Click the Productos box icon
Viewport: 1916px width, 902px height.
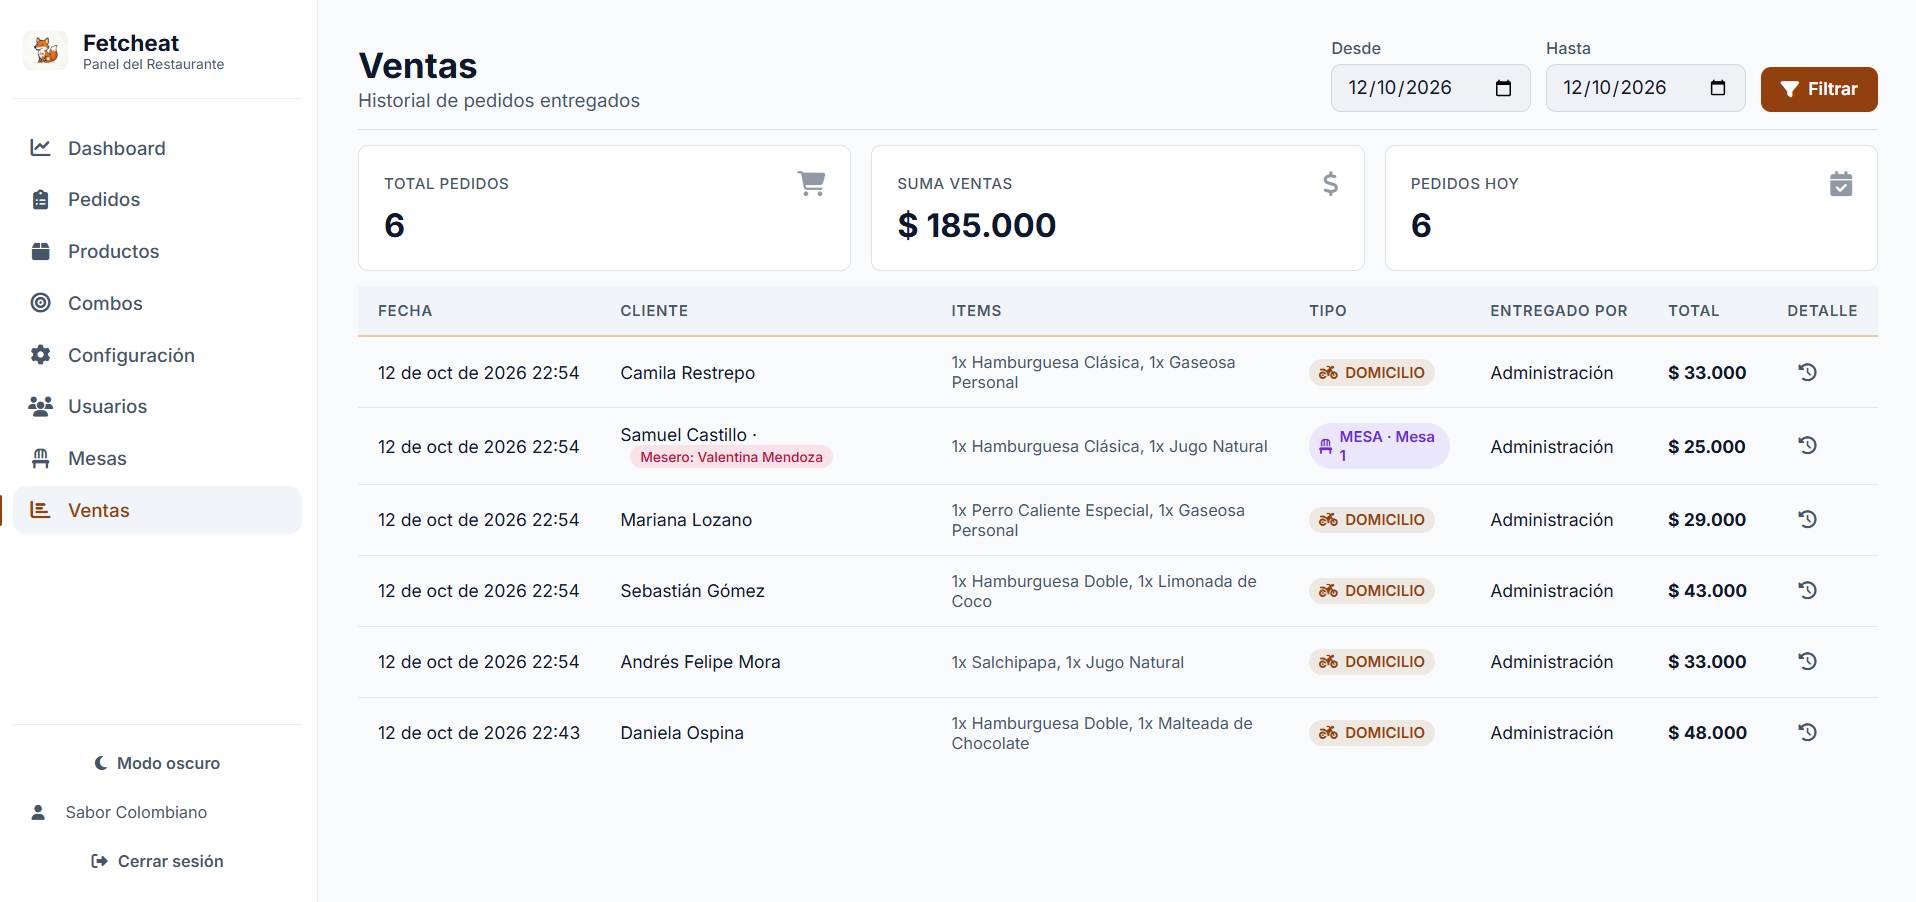coord(40,251)
